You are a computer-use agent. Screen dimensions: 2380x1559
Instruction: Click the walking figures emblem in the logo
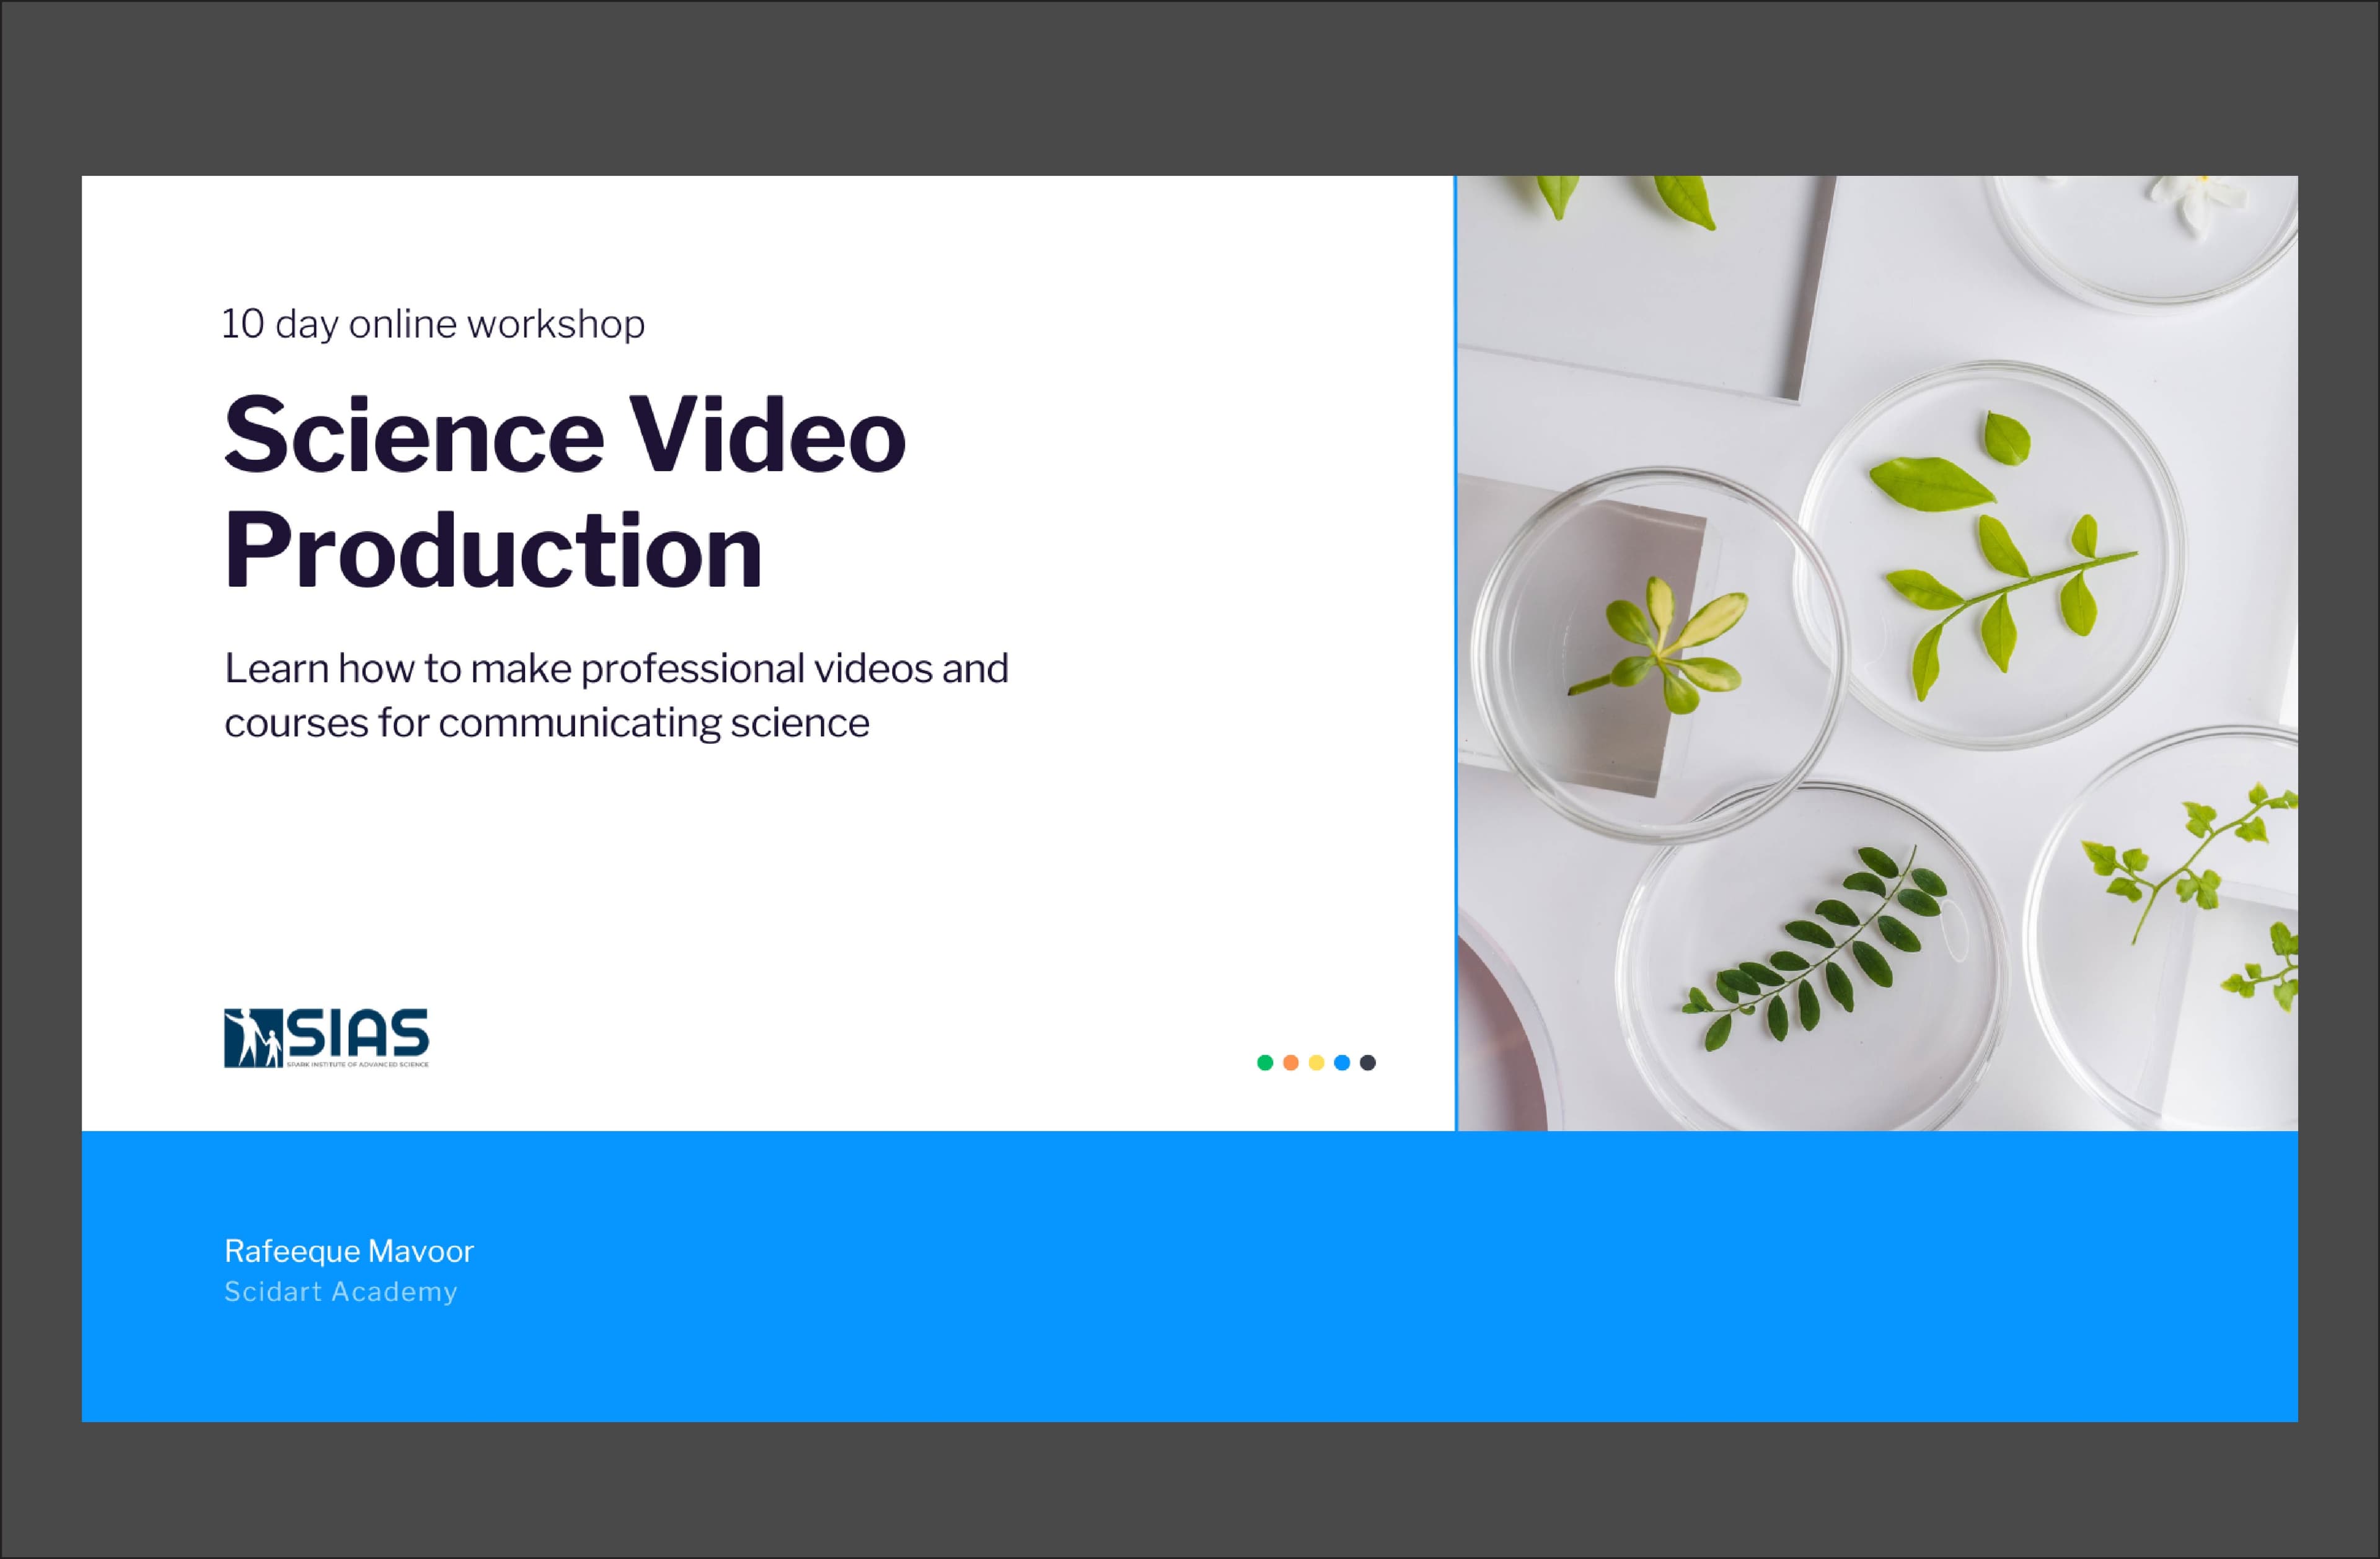[253, 1039]
